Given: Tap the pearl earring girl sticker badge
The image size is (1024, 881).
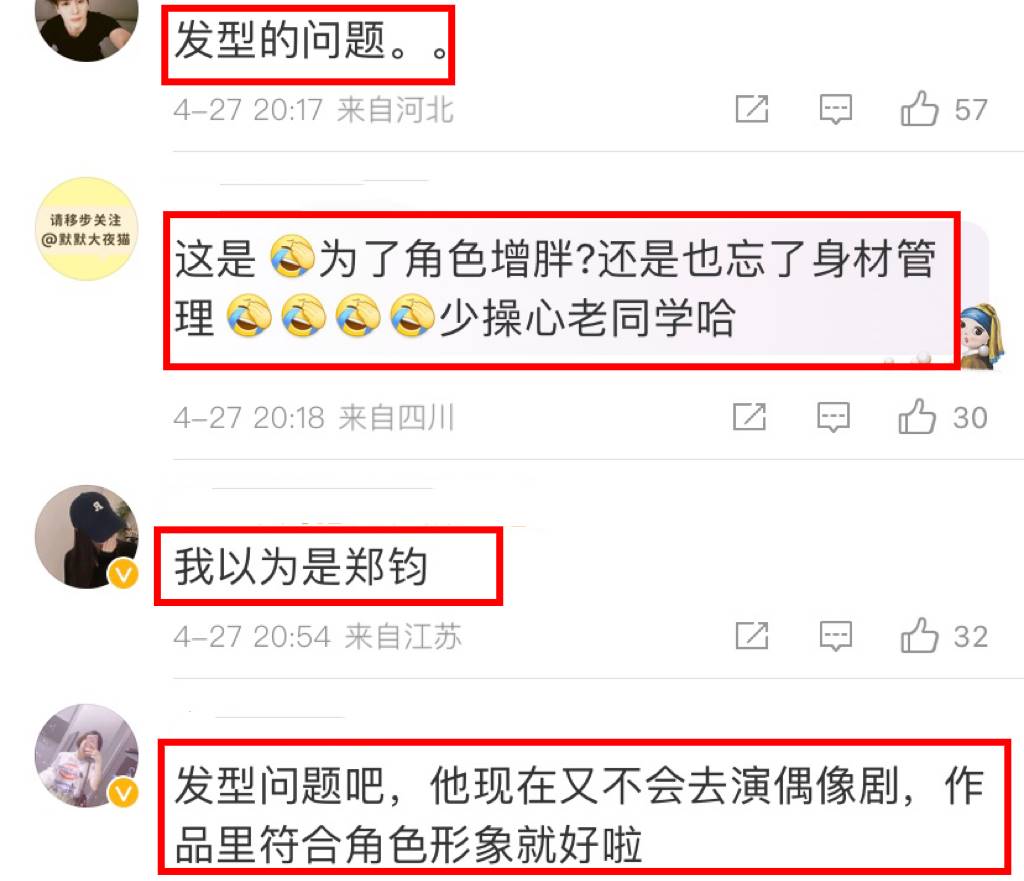Looking at the screenshot, I should 982,336.
